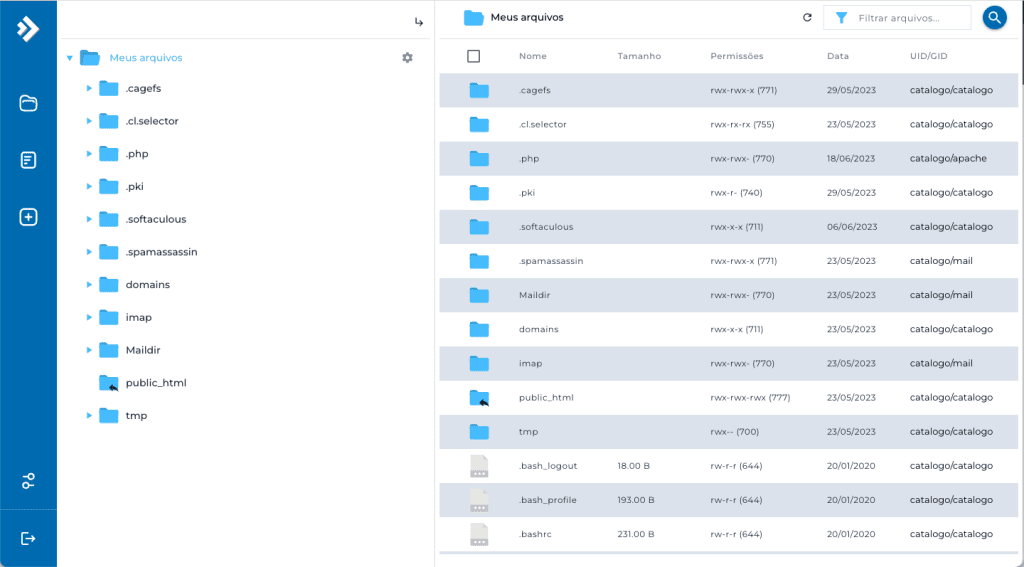Tick the select all files checkbox
Viewport: 1024px width, 567px height.
pos(473,56)
